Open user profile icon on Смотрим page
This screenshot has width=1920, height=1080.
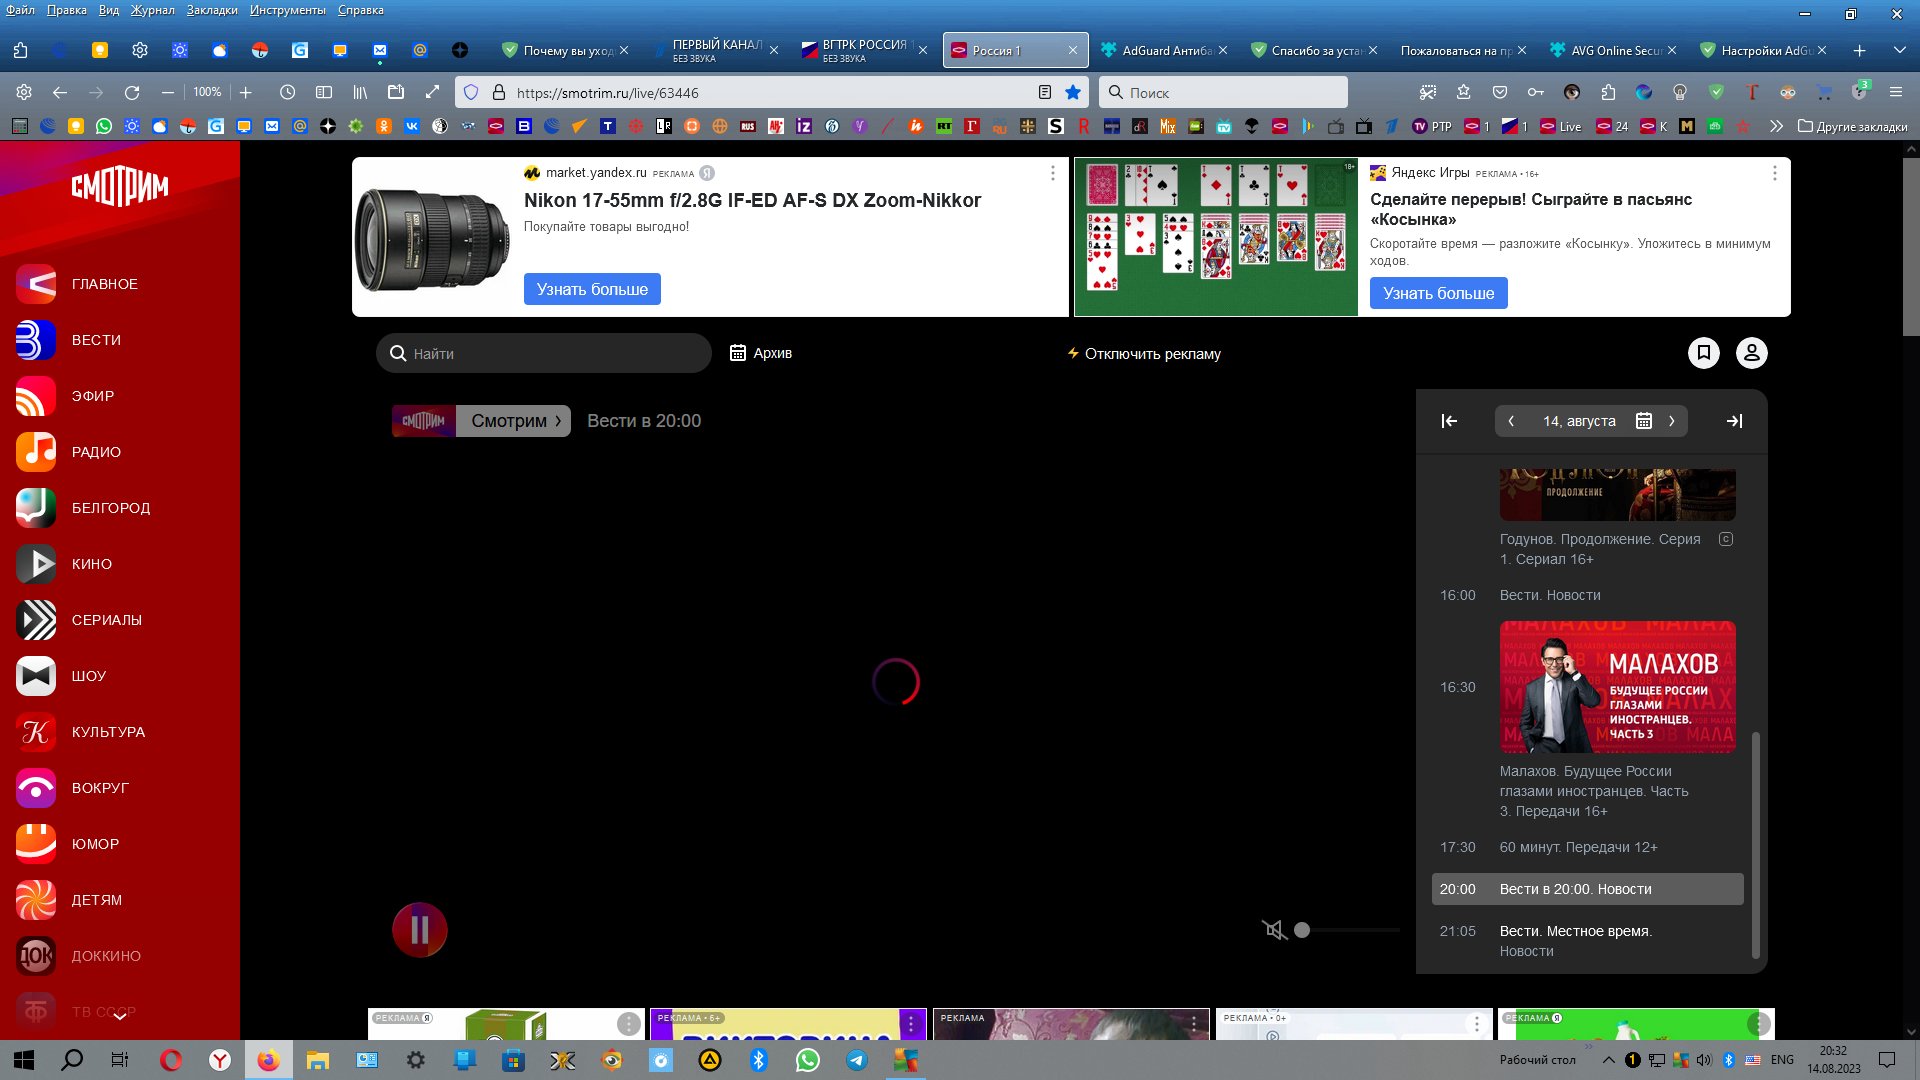point(1752,353)
